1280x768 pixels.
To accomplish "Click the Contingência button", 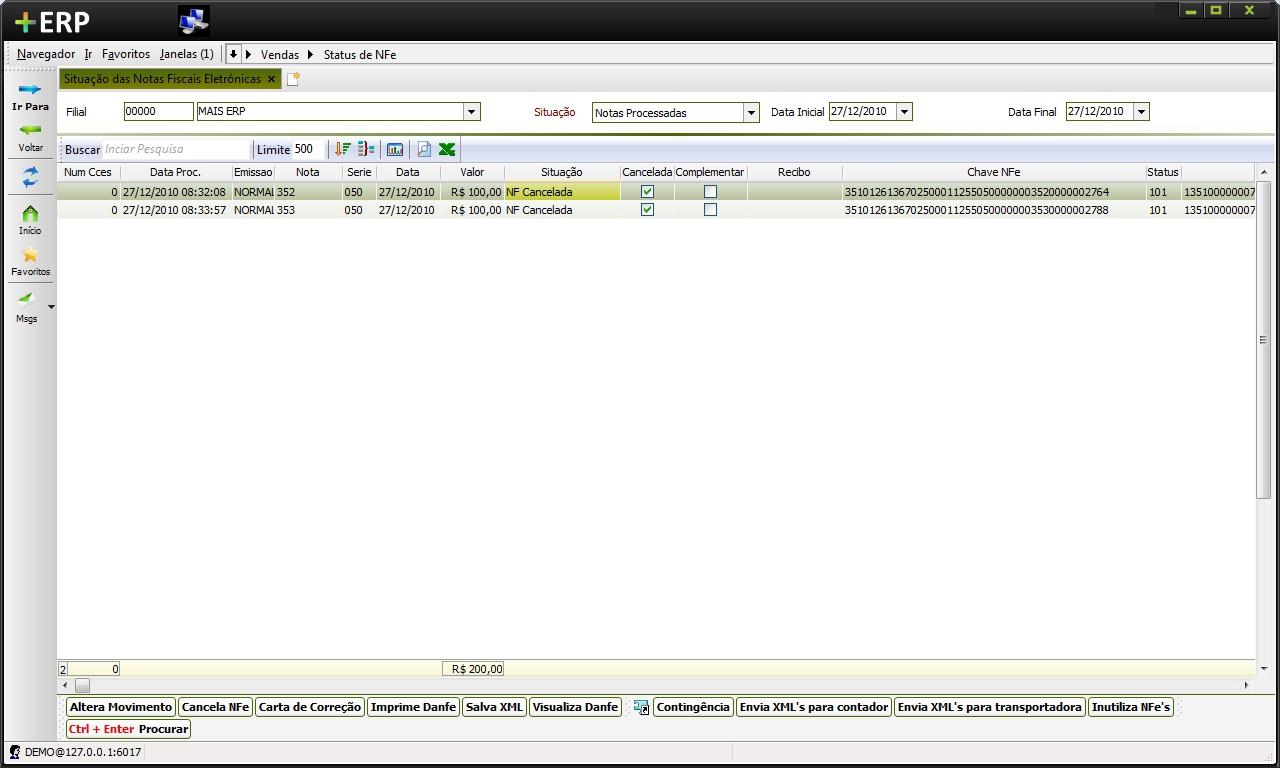I will pyautogui.click(x=693, y=707).
